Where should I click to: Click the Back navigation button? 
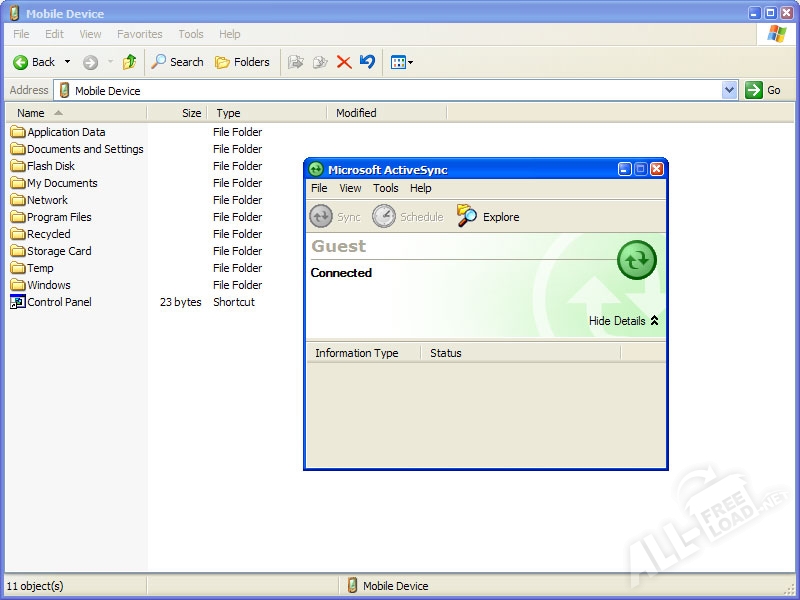(34, 62)
